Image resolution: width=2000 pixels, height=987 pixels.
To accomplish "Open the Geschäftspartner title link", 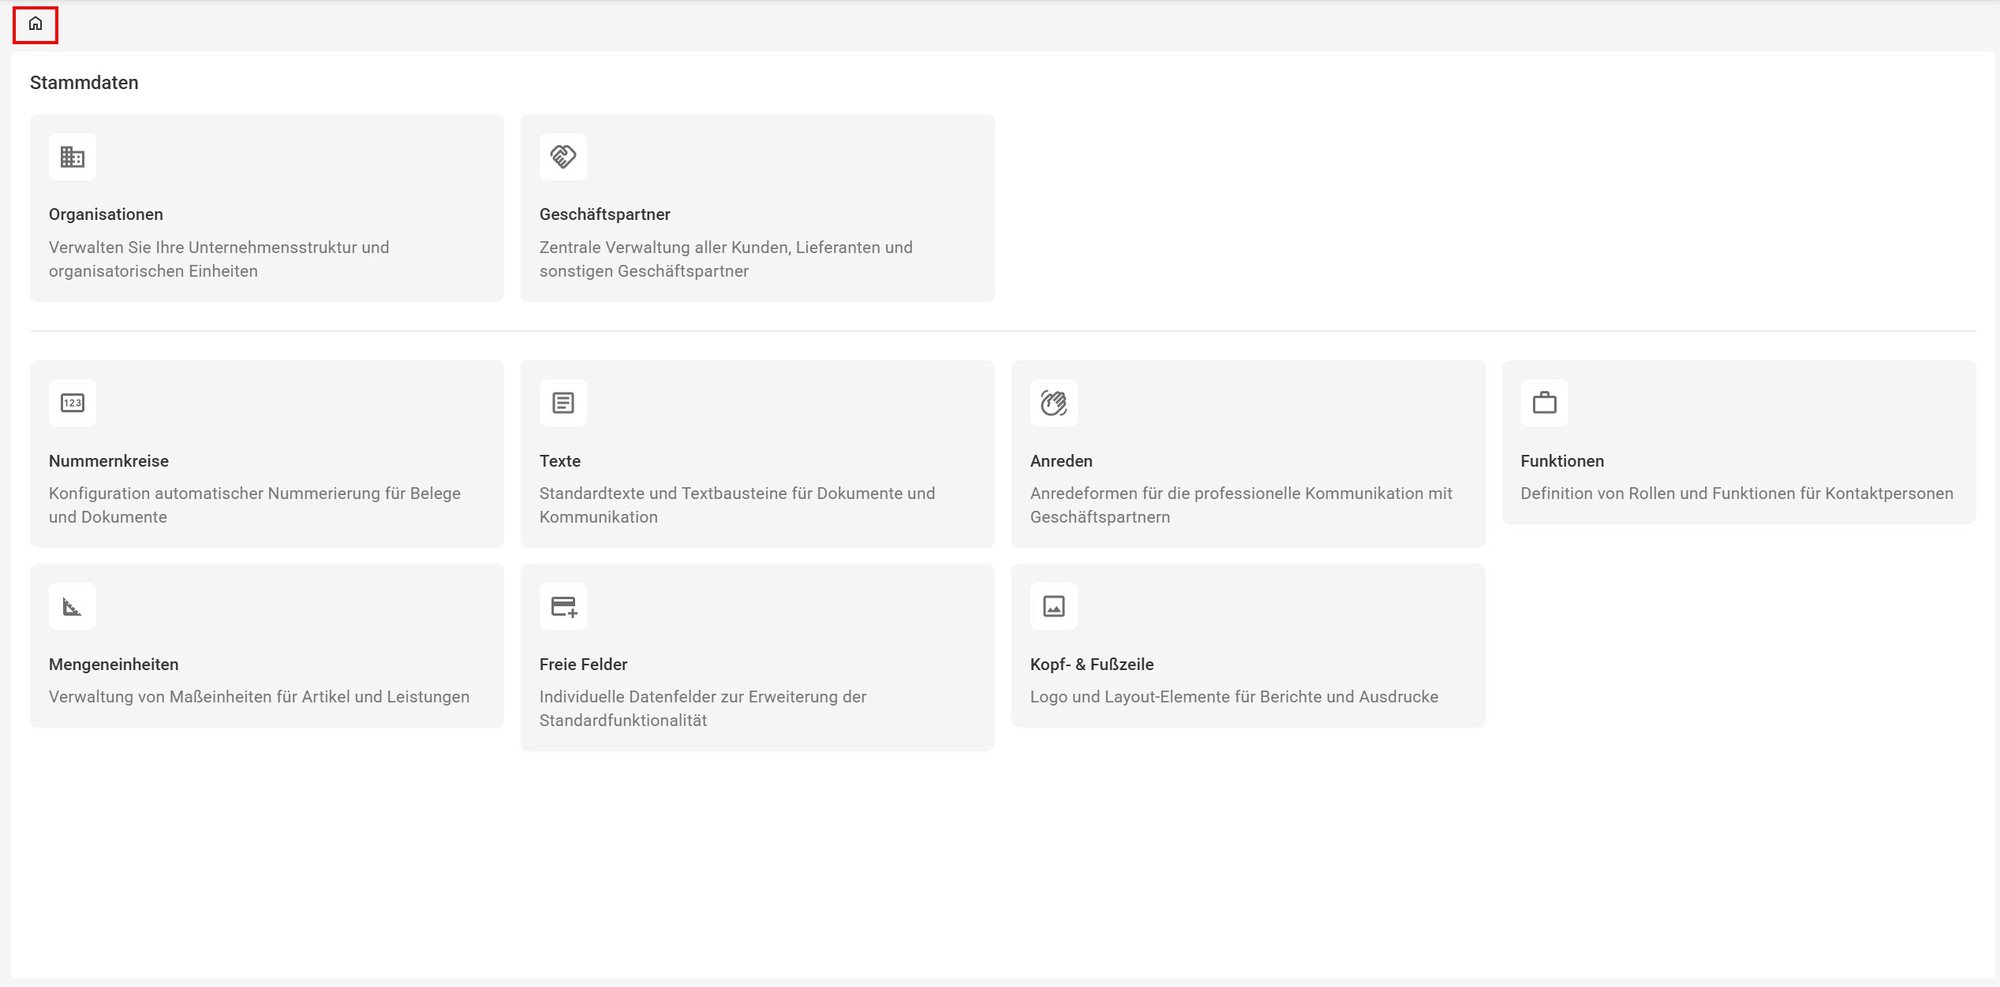I will (x=604, y=214).
